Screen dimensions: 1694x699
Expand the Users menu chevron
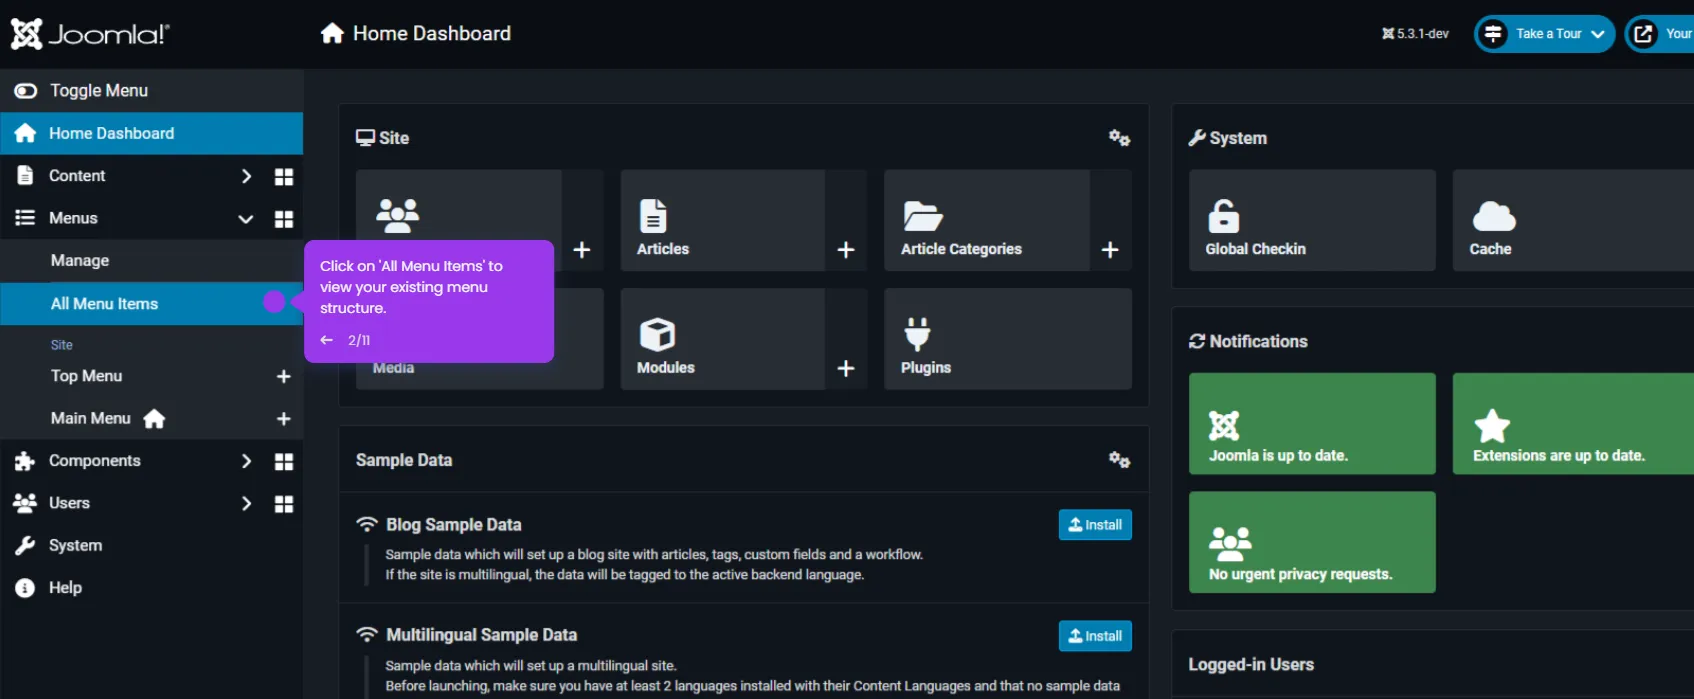(x=246, y=503)
